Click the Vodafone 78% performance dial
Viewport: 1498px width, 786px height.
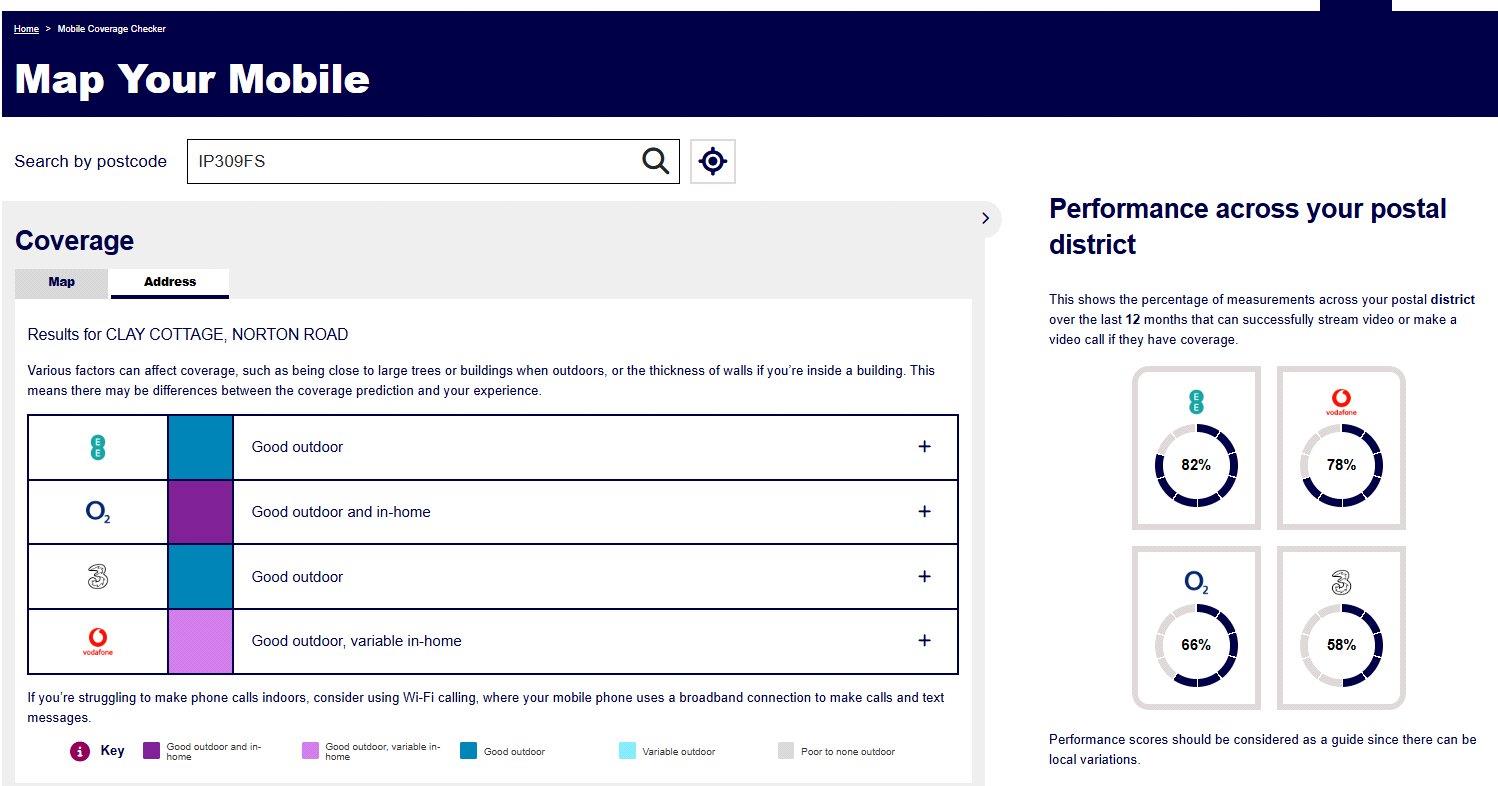[1341, 465]
